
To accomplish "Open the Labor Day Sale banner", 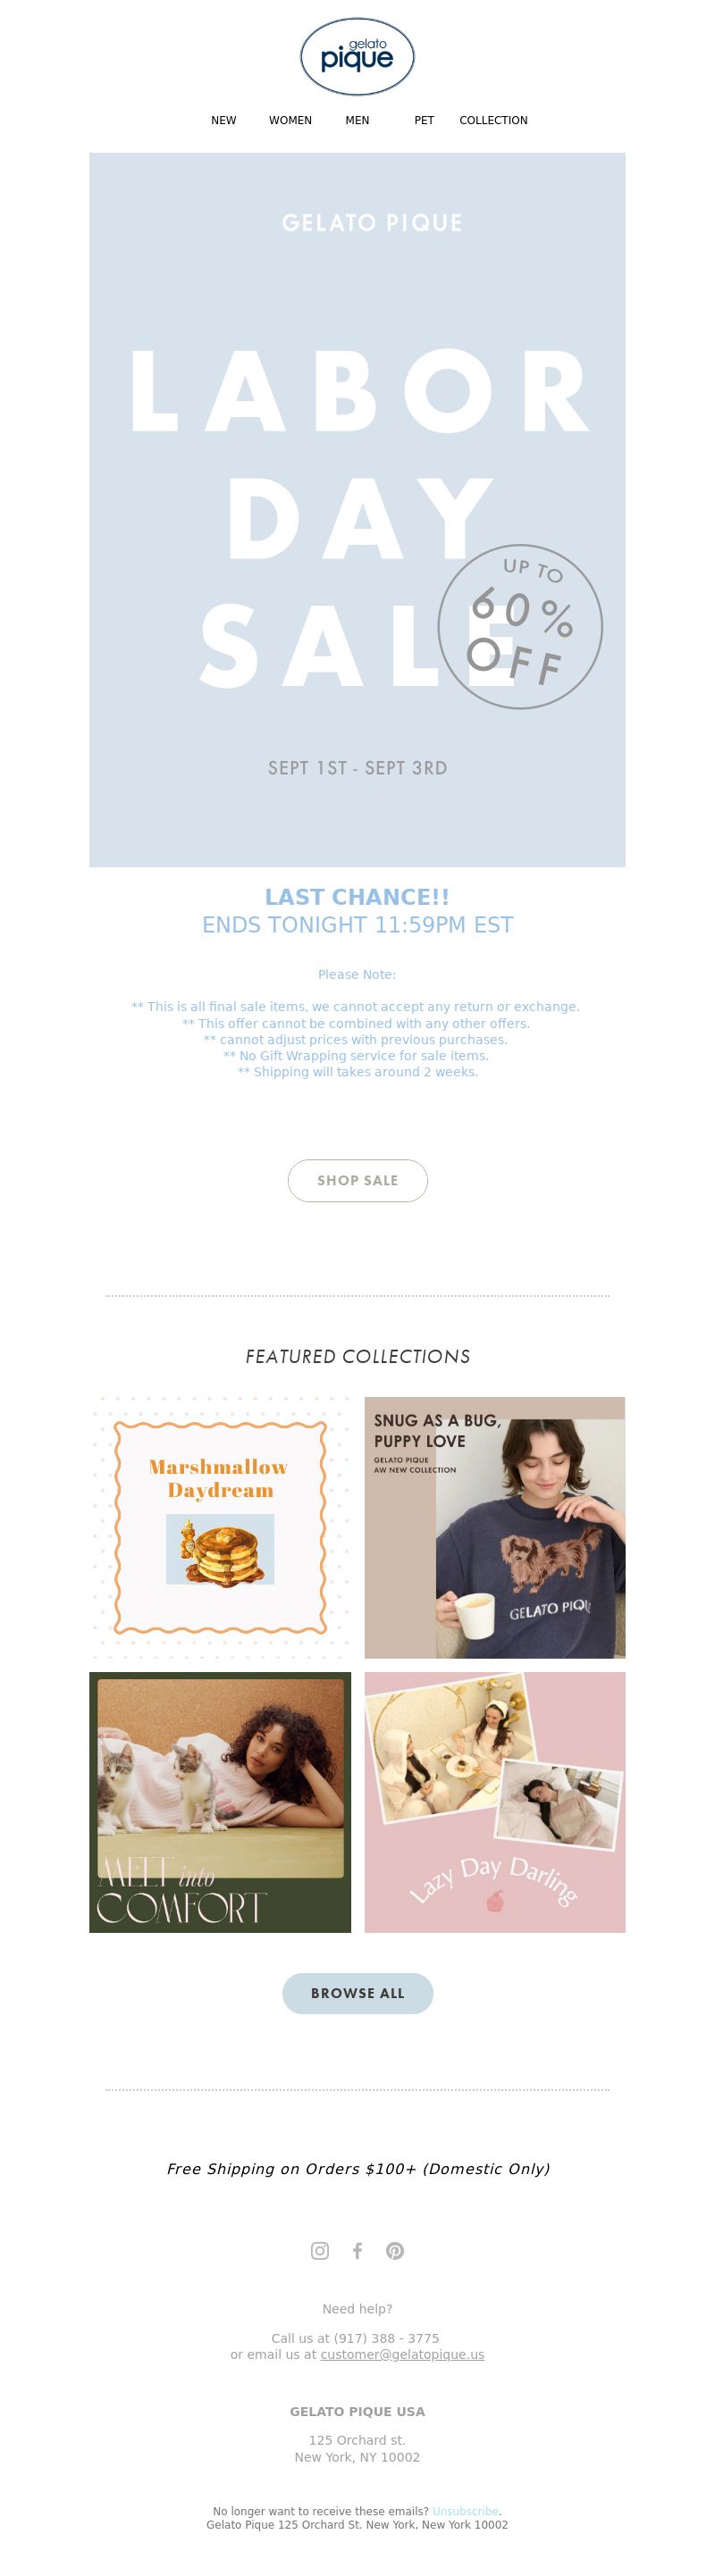I will (357, 510).
